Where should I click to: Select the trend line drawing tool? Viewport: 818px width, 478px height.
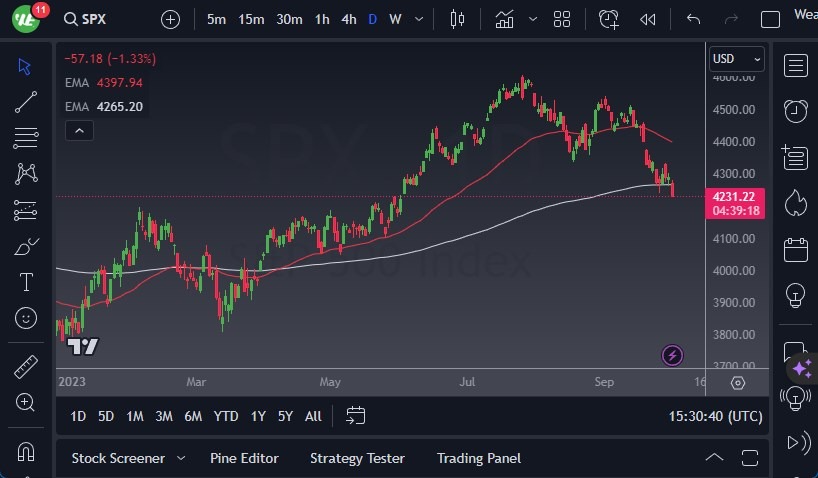pos(26,101)
